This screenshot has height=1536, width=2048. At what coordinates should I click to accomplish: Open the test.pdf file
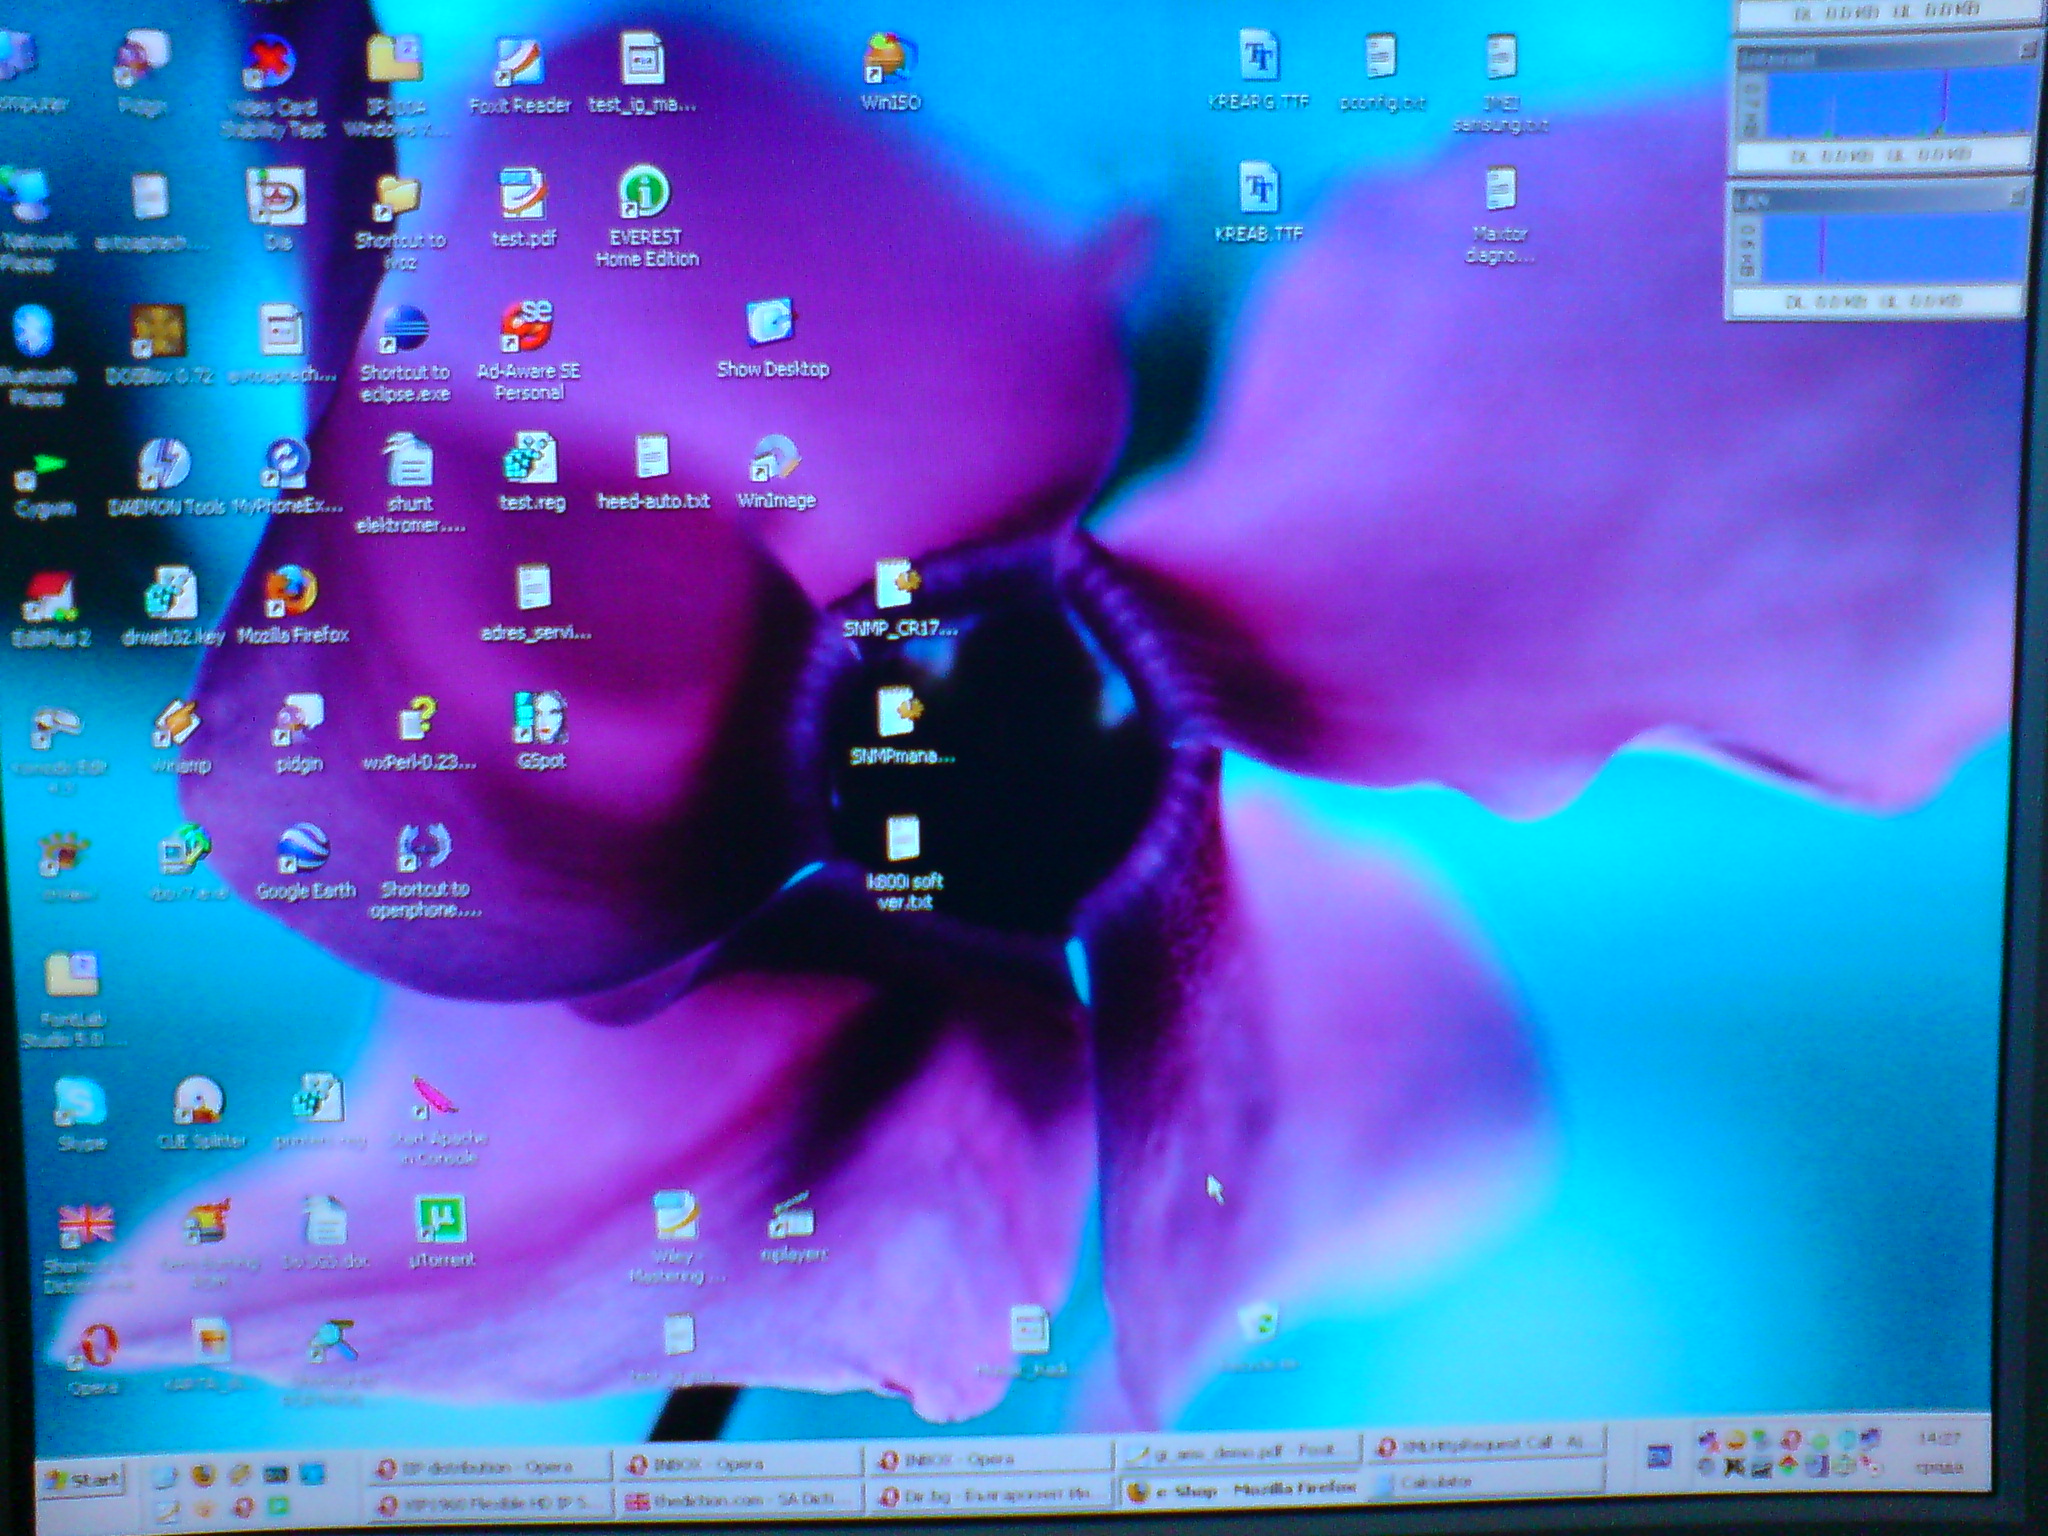pos(523,194)
